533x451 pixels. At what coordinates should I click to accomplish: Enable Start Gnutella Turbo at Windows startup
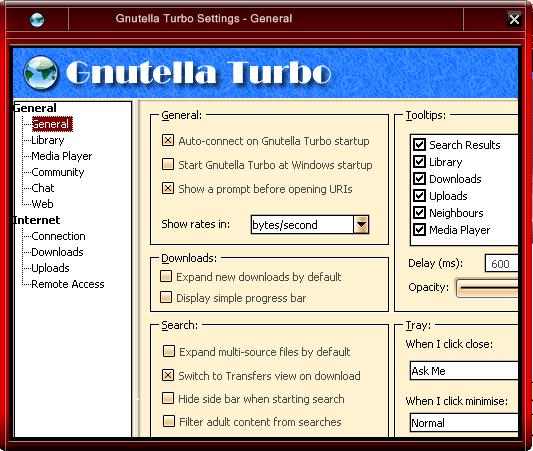[168, 164]
